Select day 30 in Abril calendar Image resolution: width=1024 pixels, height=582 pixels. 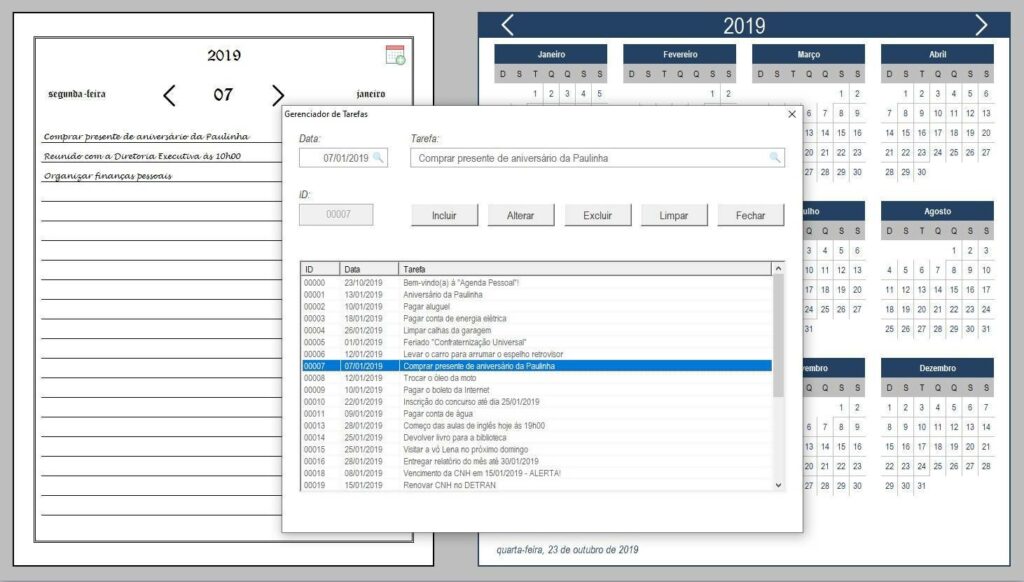click(x=921, y=172)
